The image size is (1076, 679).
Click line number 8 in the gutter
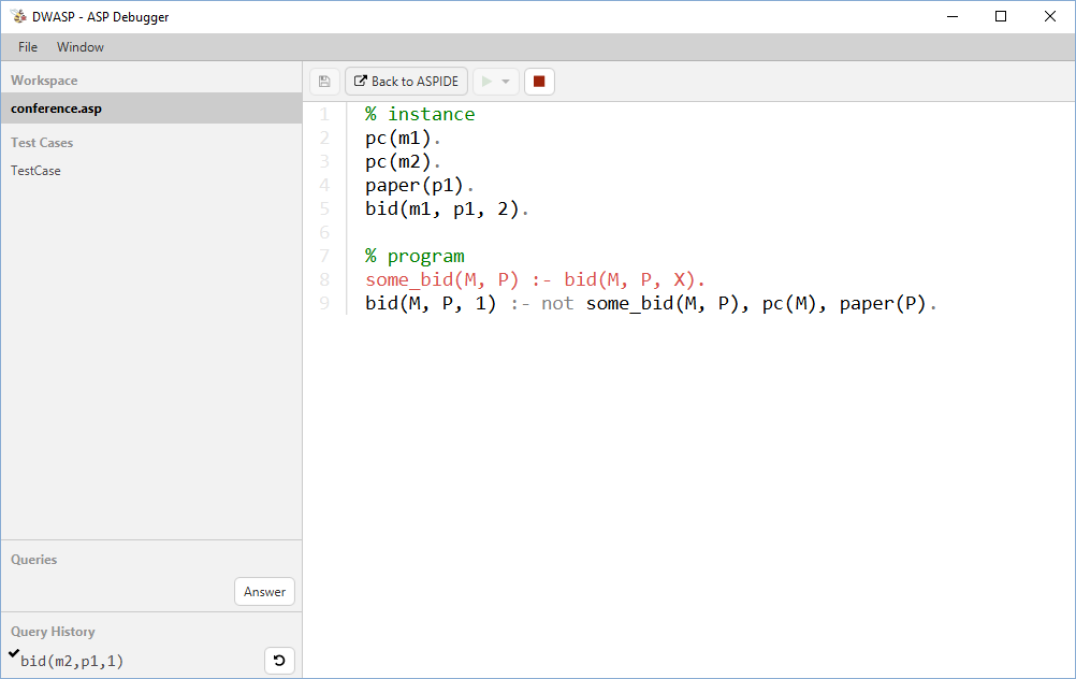[x=325, y=279]
